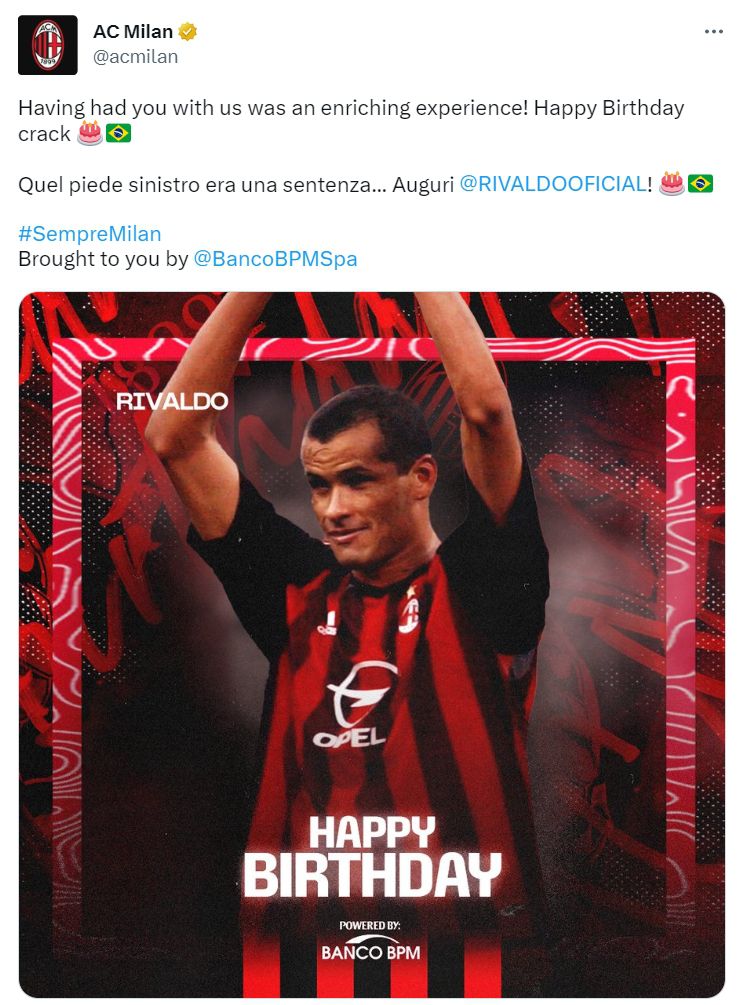Click the Adidas logo on the jersey
The image size is (739, 1005).
[x=328, y=624]
